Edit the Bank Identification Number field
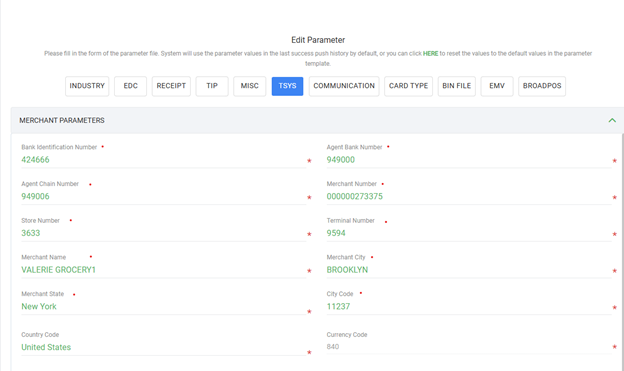 164,160
